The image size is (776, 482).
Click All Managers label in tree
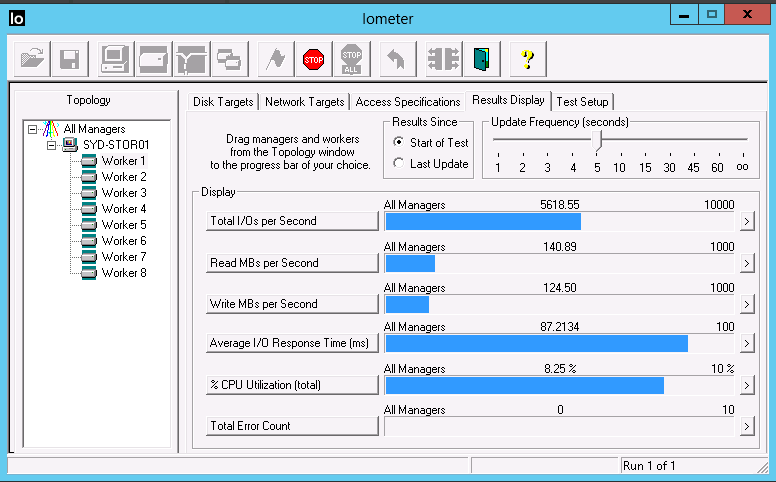95,129
